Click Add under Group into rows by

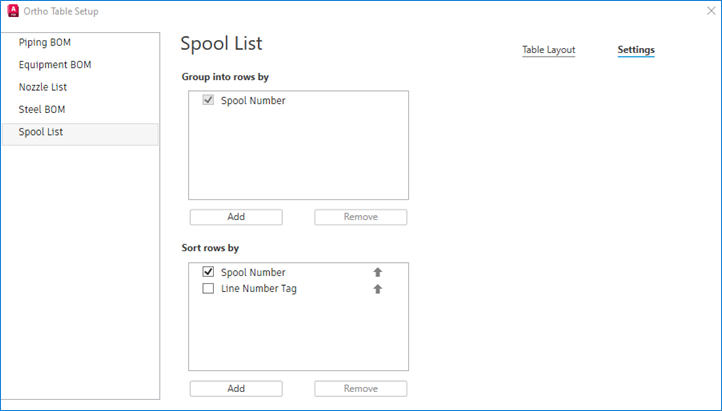[x=236, y=217]
